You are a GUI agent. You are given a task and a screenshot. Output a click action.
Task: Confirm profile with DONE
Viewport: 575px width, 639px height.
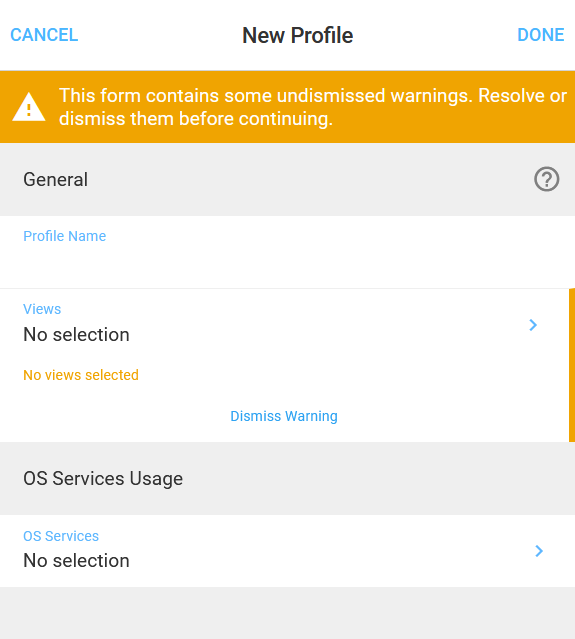tap(541, 35)
